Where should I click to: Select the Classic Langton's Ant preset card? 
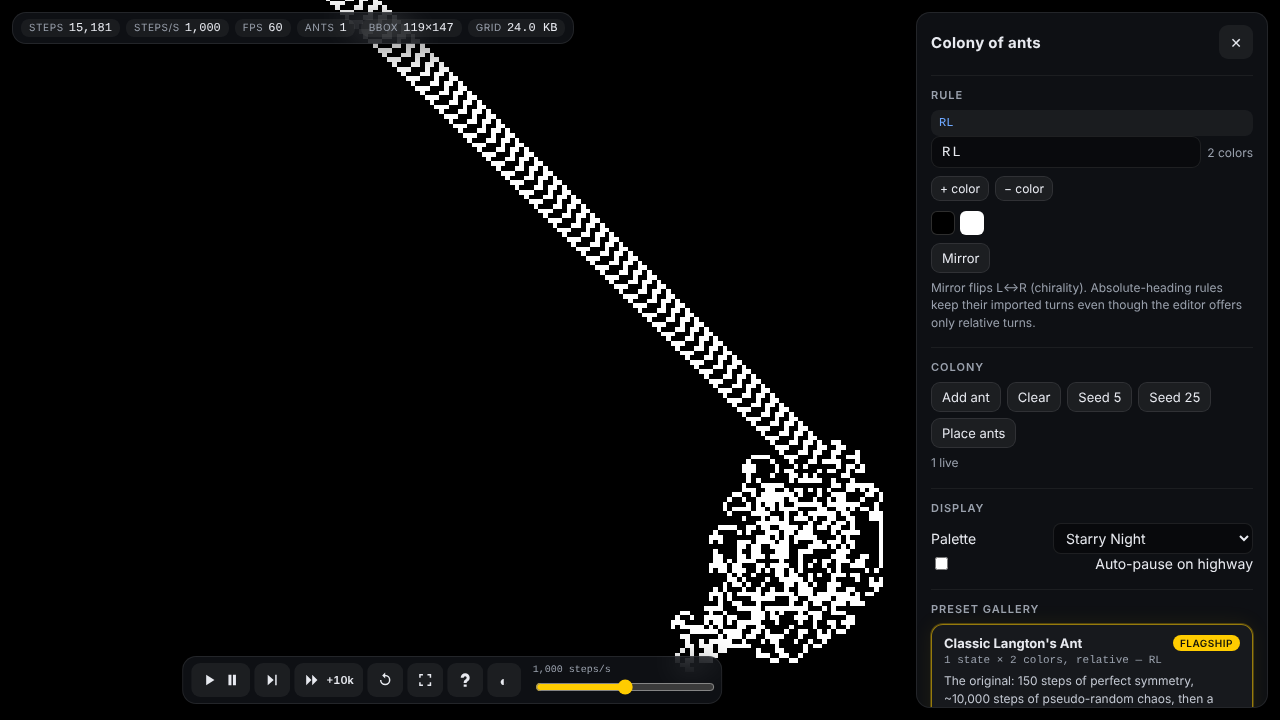pos(1092,665)
